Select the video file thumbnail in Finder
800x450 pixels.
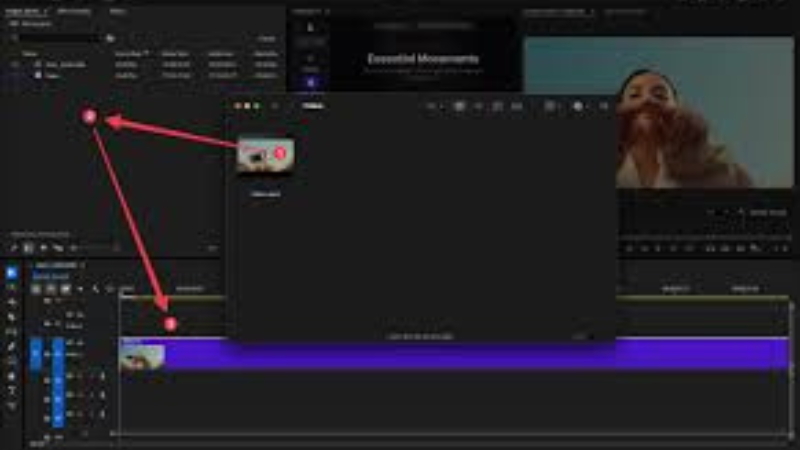[265, 155]
